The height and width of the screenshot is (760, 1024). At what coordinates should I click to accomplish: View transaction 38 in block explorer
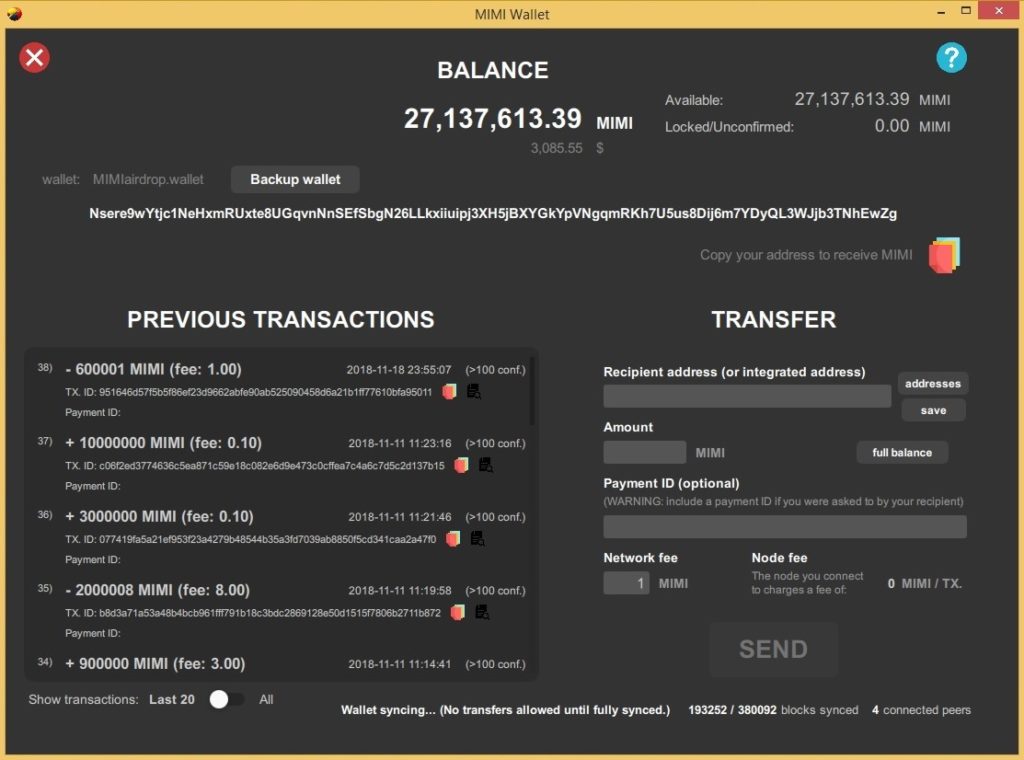coord(473,392)
